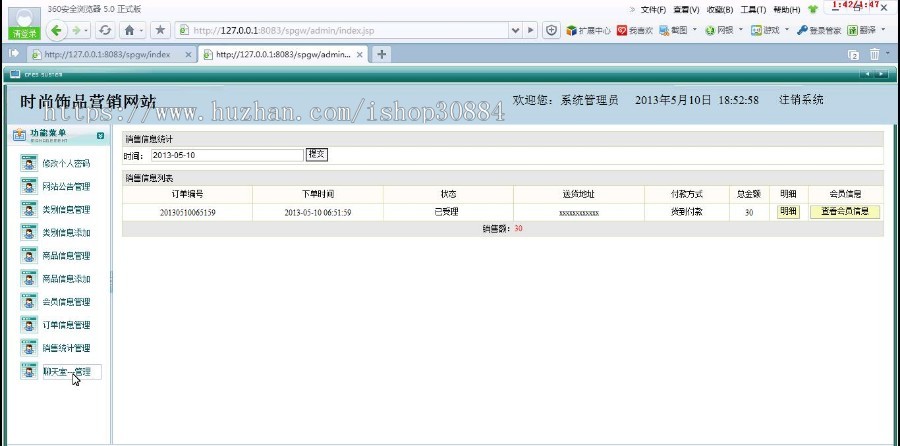
Task: Click the 翻译 translate tool
Action: [x=862, y=30]
